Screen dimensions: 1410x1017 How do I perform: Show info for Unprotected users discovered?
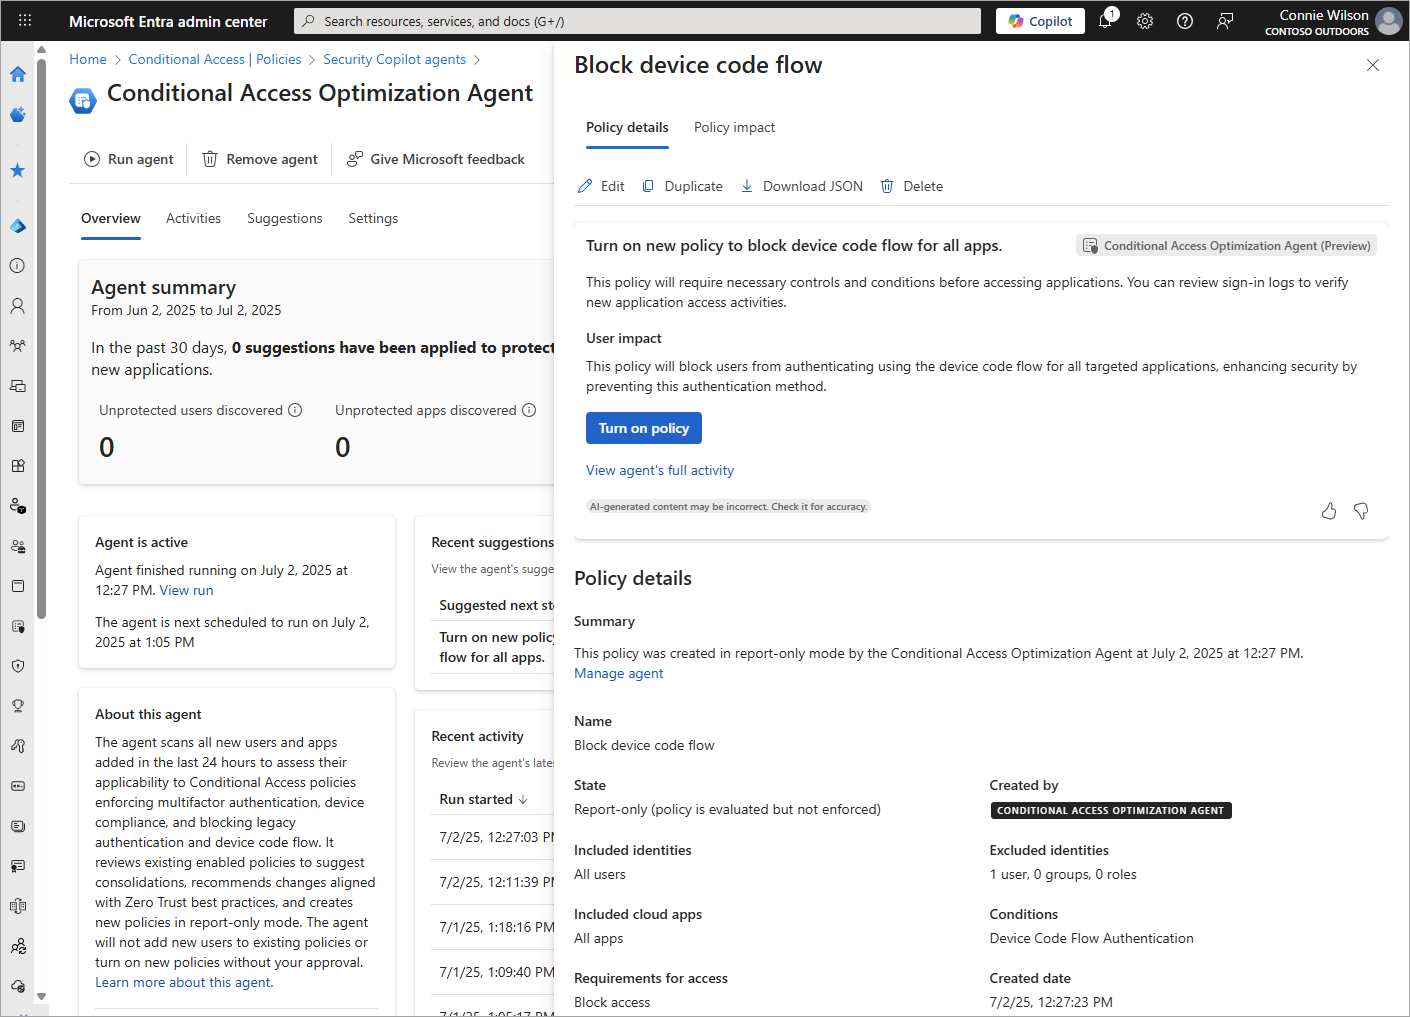coord(295,410)
